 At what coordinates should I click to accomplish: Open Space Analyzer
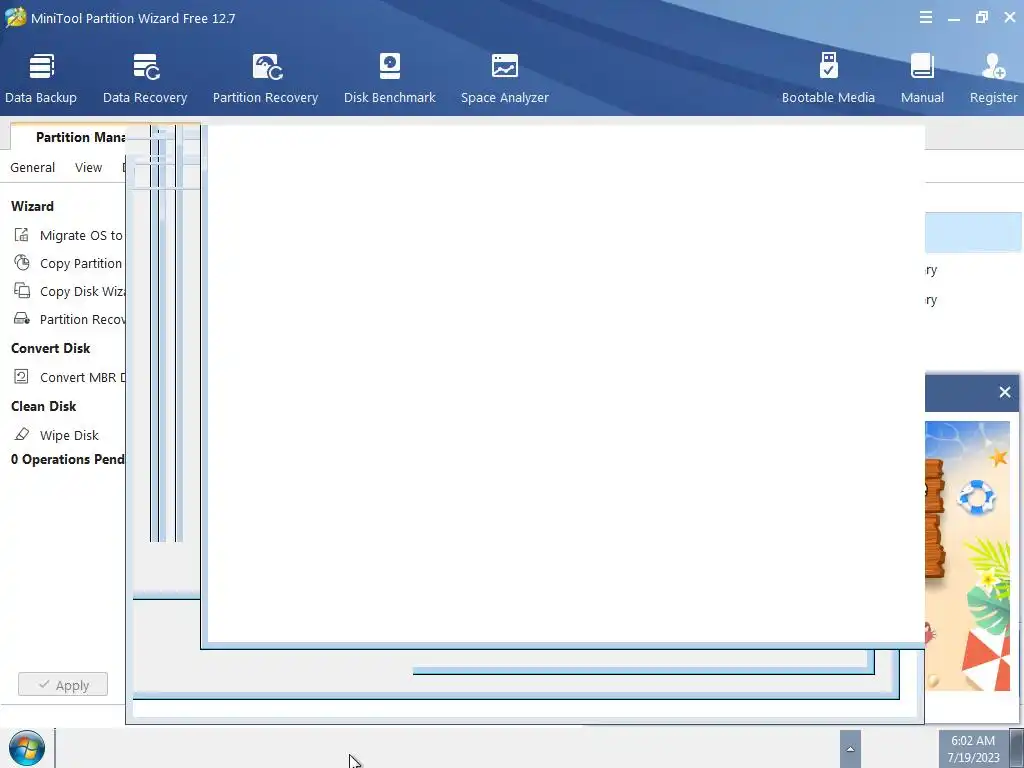click(x=504, y=78)
